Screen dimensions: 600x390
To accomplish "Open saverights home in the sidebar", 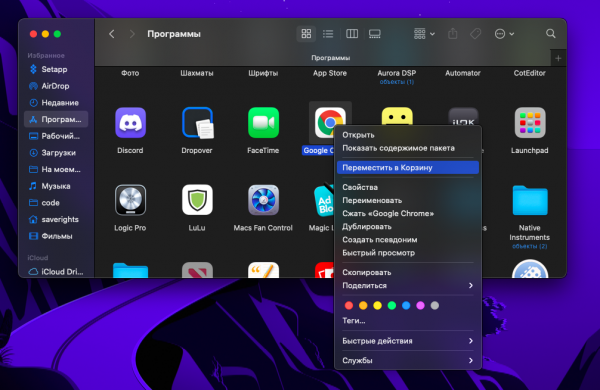I will point(56,219).
